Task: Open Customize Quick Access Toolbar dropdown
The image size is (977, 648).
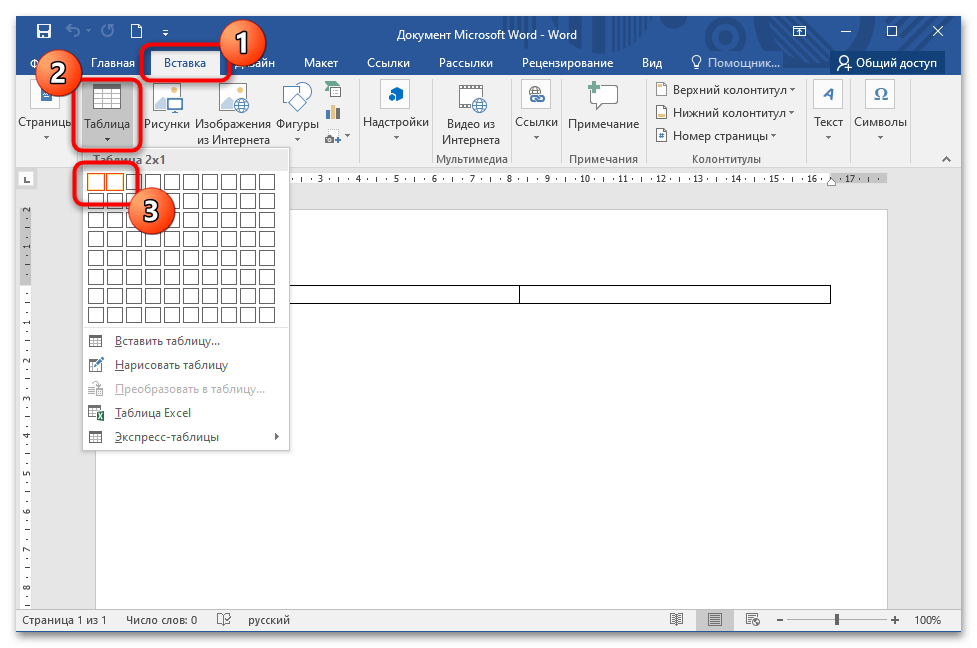Action: [x=165, y=32]
